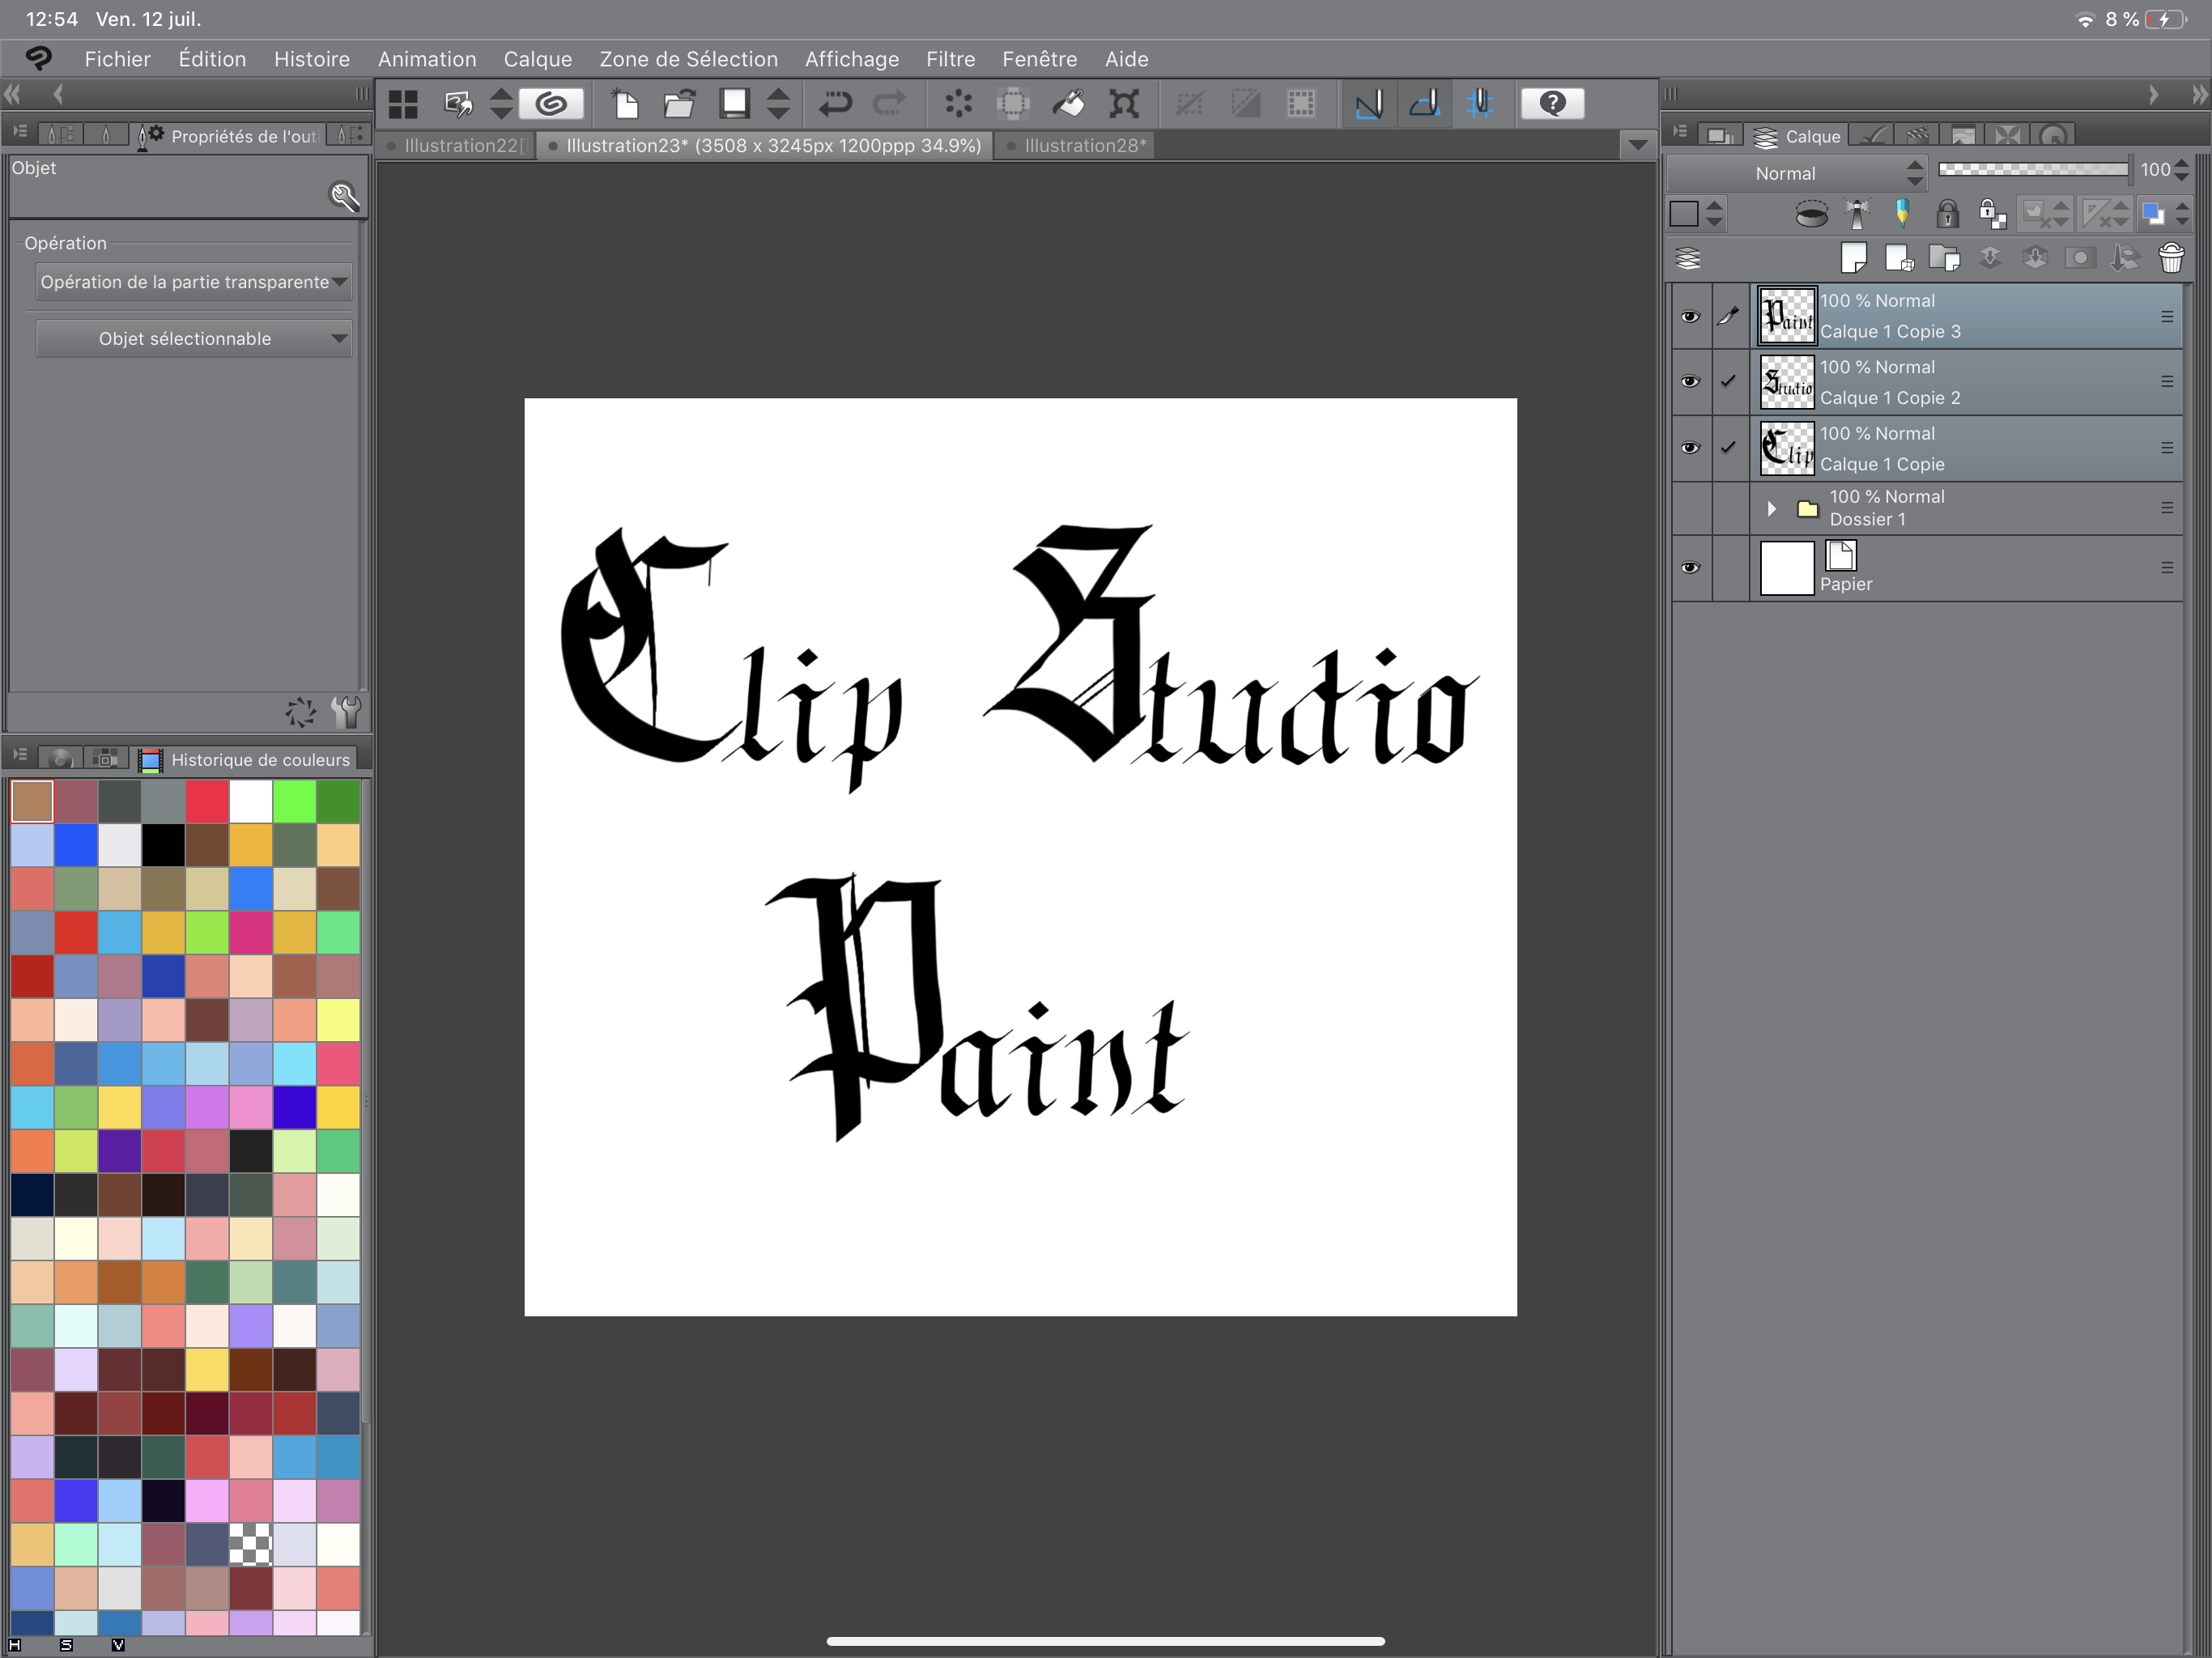This screenshot has height=1658, width=2212.
Task: Hide the Papier layer
Action: tap(1690, 567)
